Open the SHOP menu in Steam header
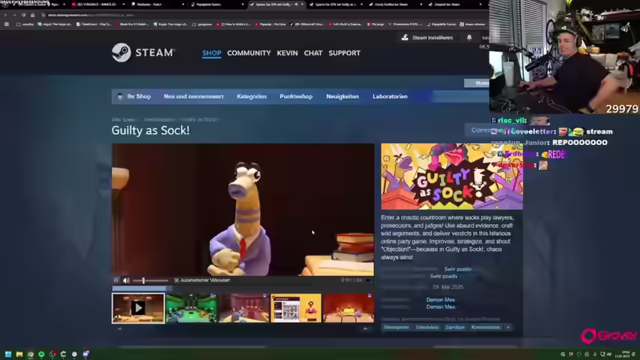 211,53
